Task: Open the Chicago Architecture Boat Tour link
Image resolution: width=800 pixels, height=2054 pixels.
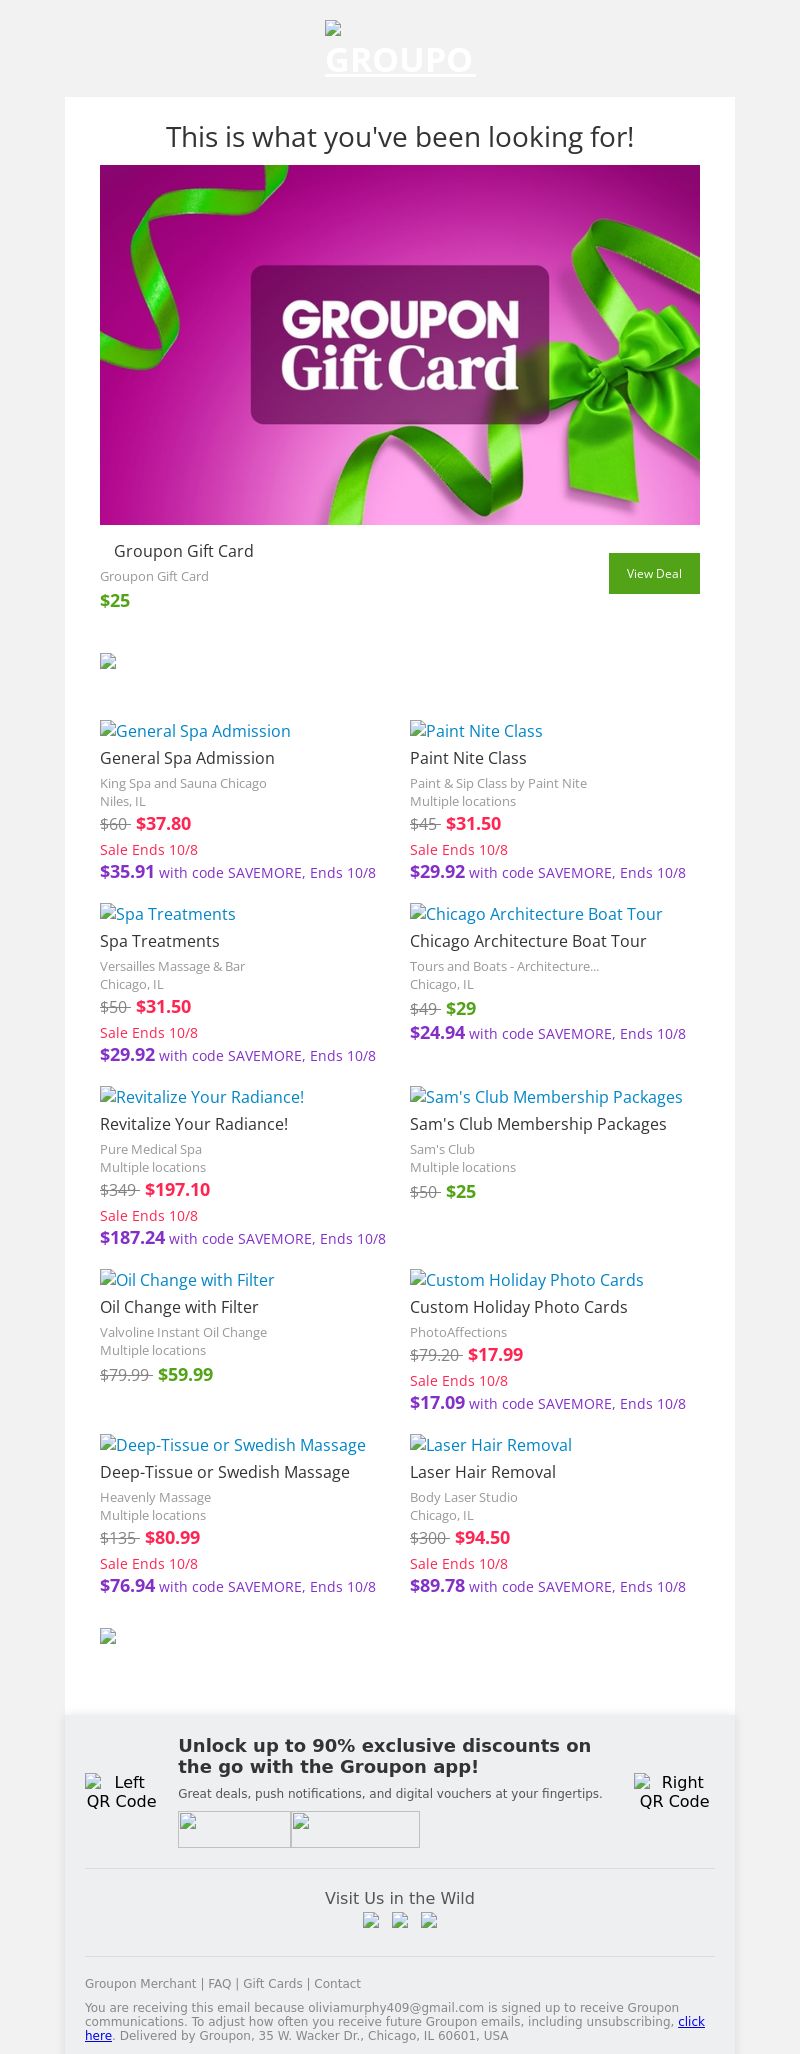Action: point(536,914)
